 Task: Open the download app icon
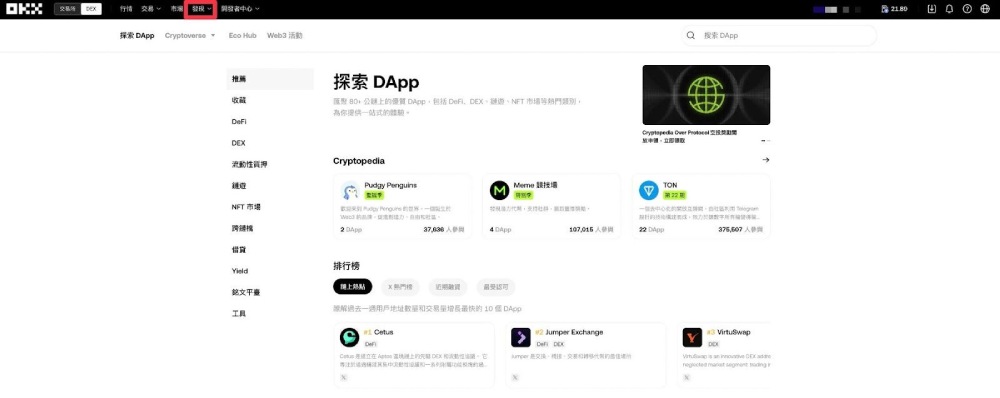(932, 9)
